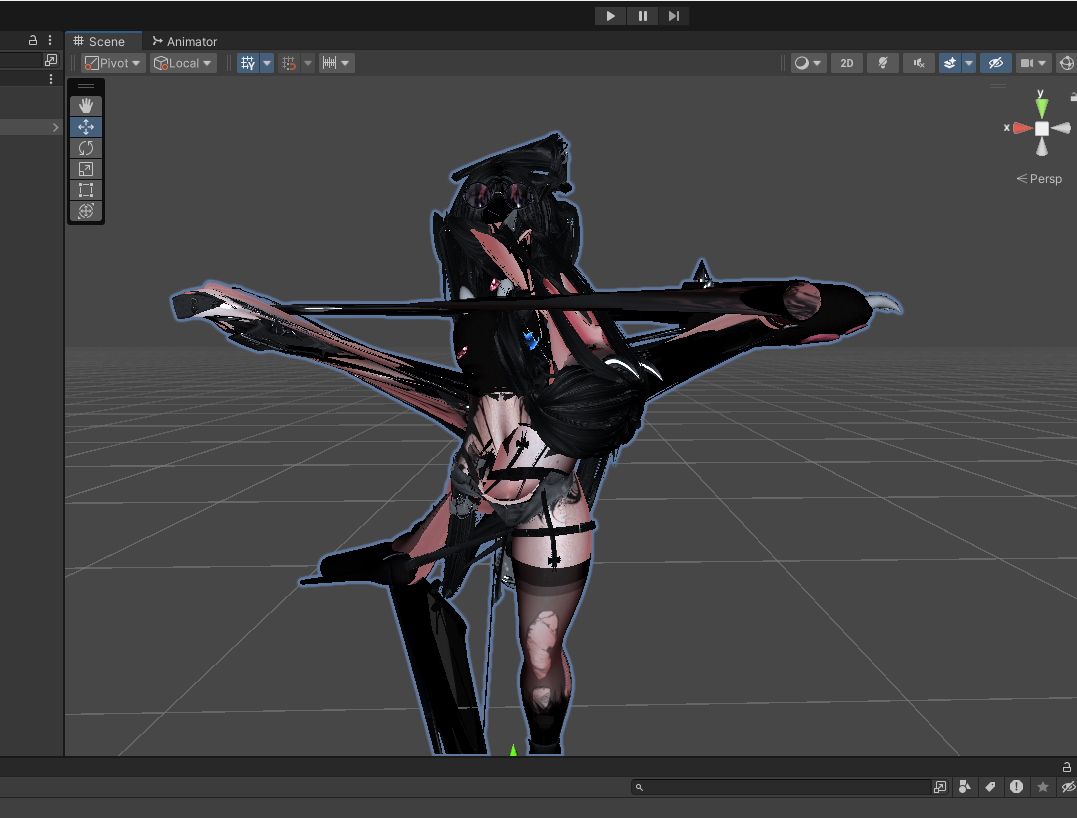Screen dimensions: 1077x818
Task: Toggle bottom panel lock icon
Action: click(1067, 767)
